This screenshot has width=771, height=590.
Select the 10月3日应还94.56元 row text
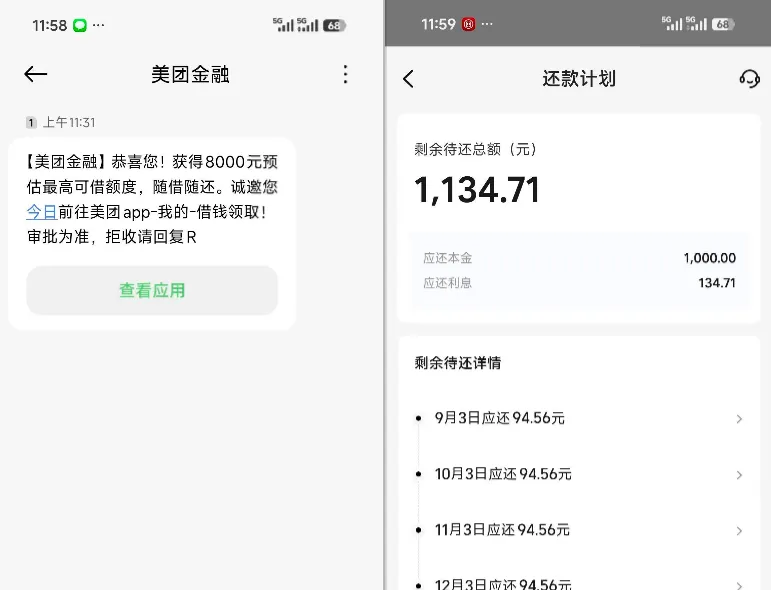point(503,474)
